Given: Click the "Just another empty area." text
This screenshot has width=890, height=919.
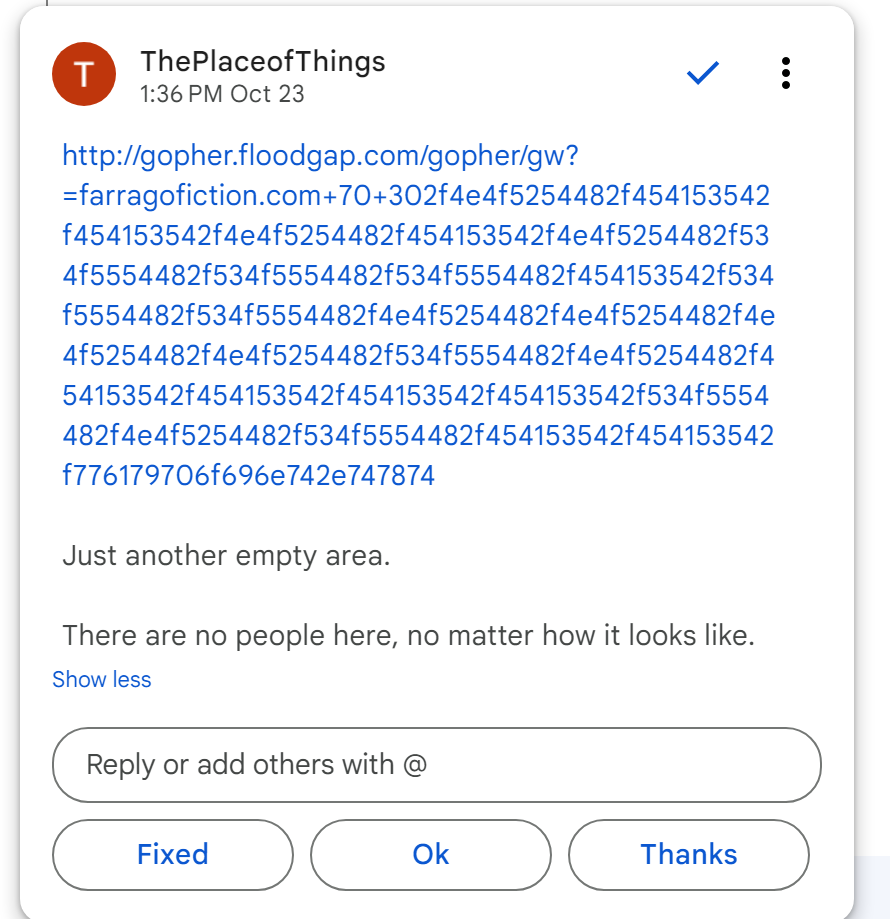Looking at the screenshot, I should click(x=226, y=555).
